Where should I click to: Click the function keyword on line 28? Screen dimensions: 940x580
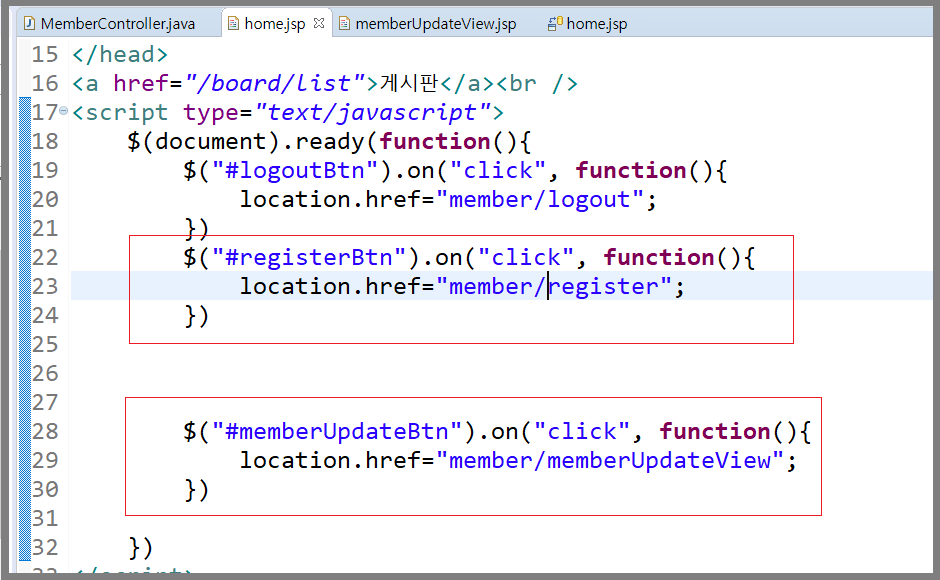pyautogui.click(x=715, y=432)
